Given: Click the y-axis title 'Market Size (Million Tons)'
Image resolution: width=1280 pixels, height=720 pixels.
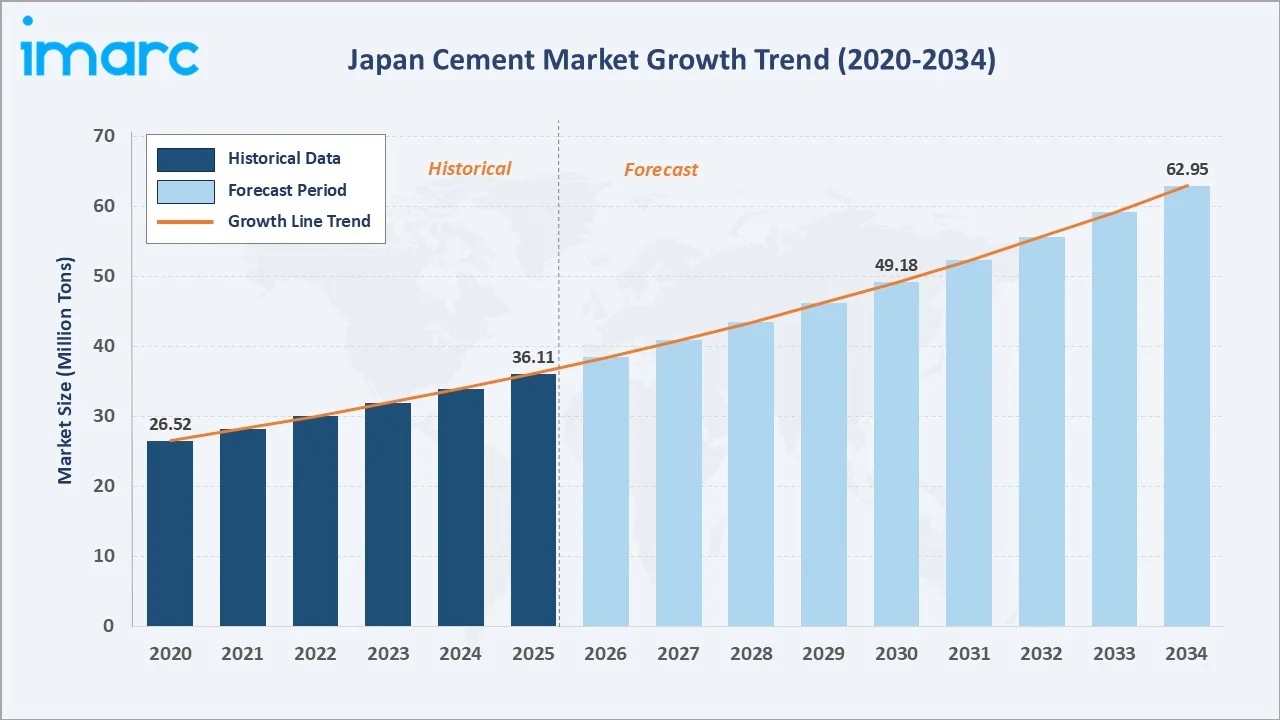Looking at the screenshot, I should pyautogui.click(x=65, y=371).
